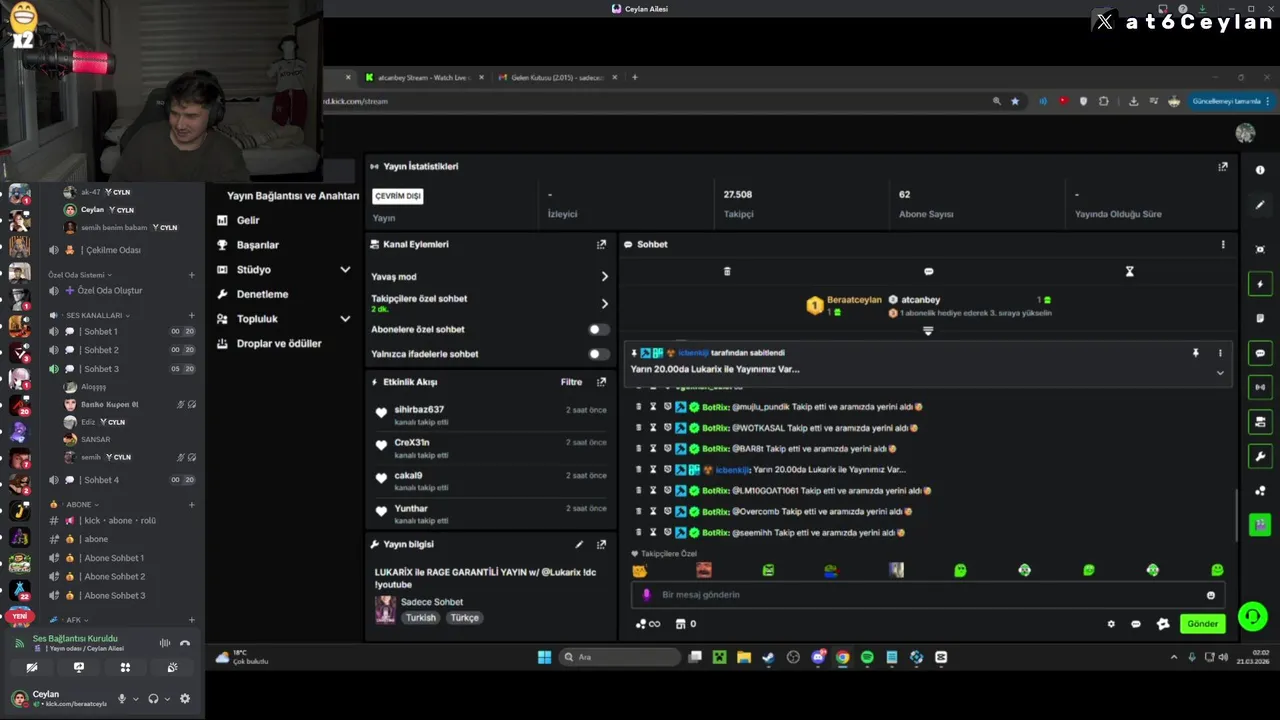Pop out the Yayın İstatistikleri panel
This screenshot has width=1280, height=720.
click(1222, 167)
